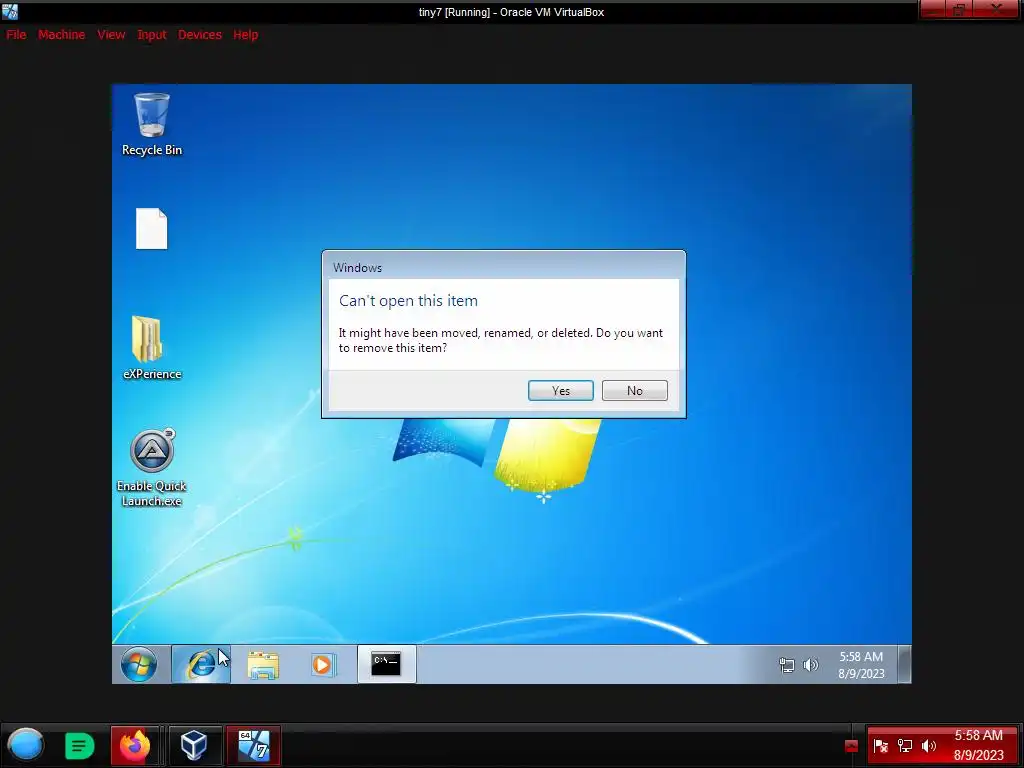Restore down the VirtualBox window
The height and width of the screenshot is (768, 1024).
pos(959,10)
